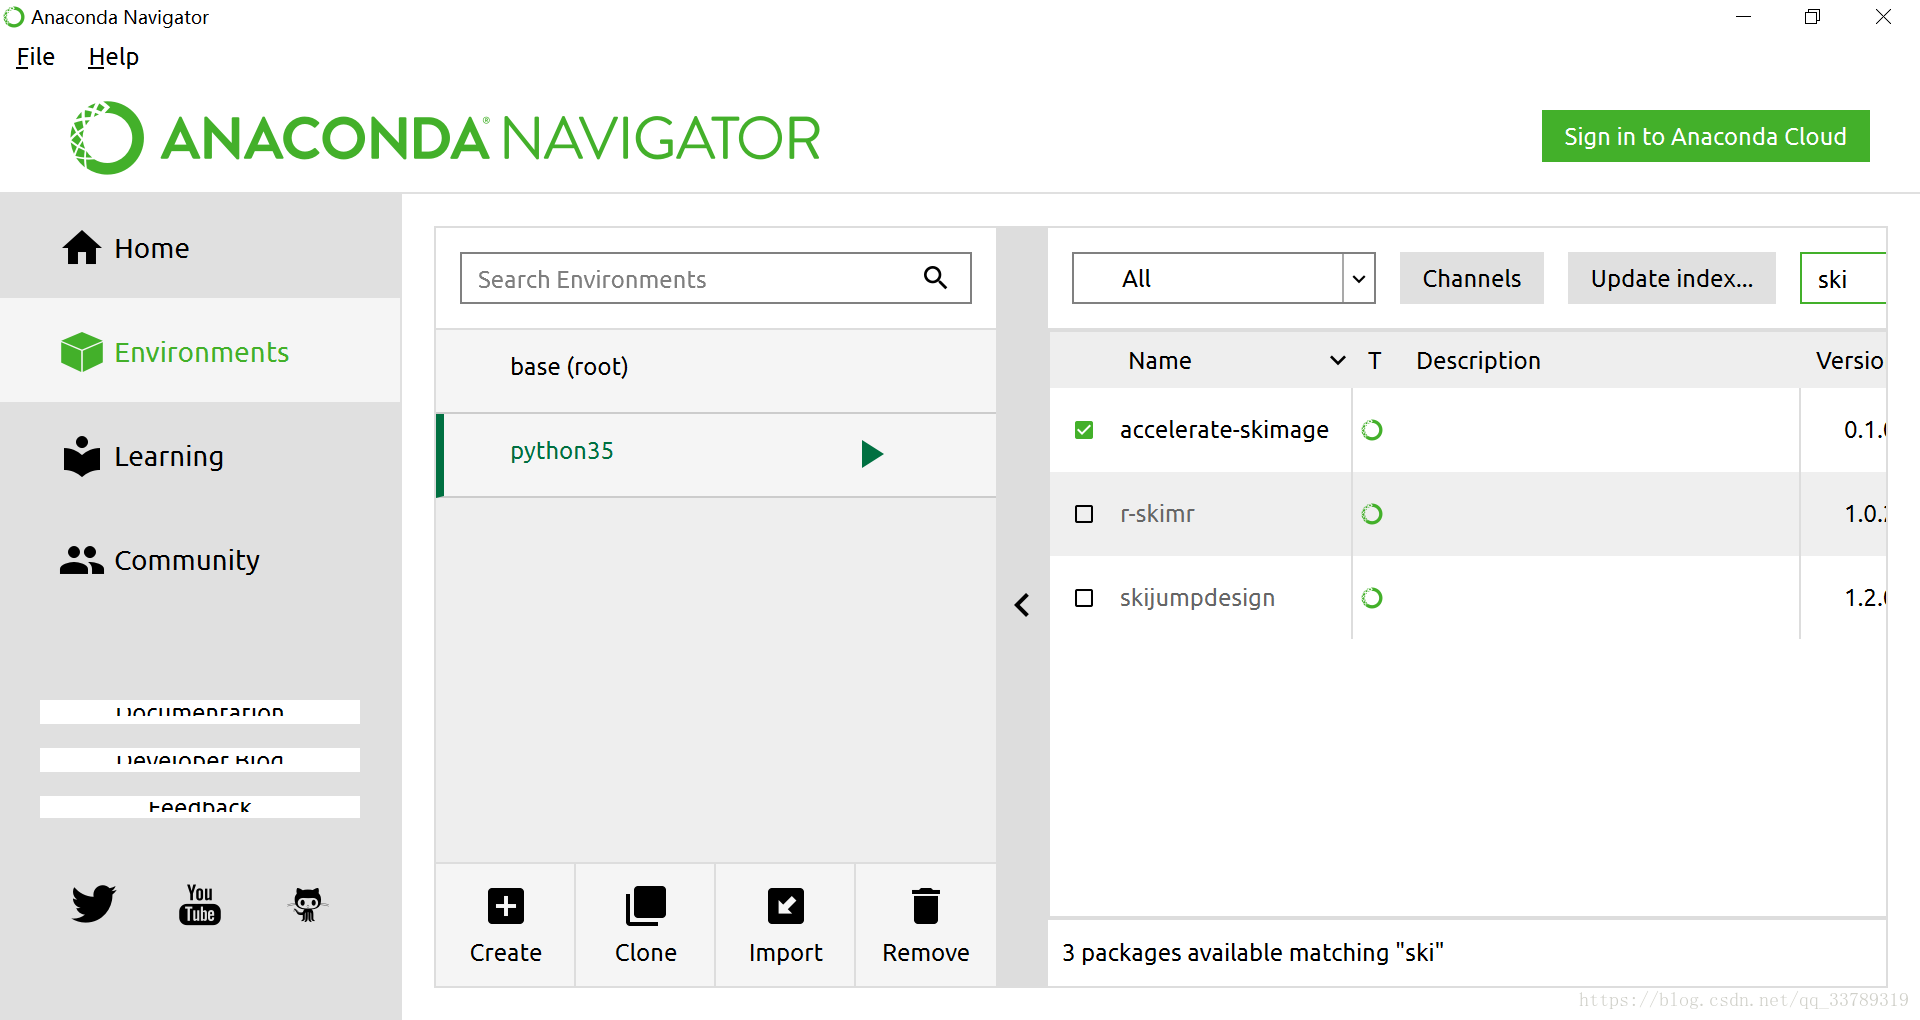Click the Clone environment icon
Image resolution: width=1920 pixels, height=1020 pixels.
[646, 906]
